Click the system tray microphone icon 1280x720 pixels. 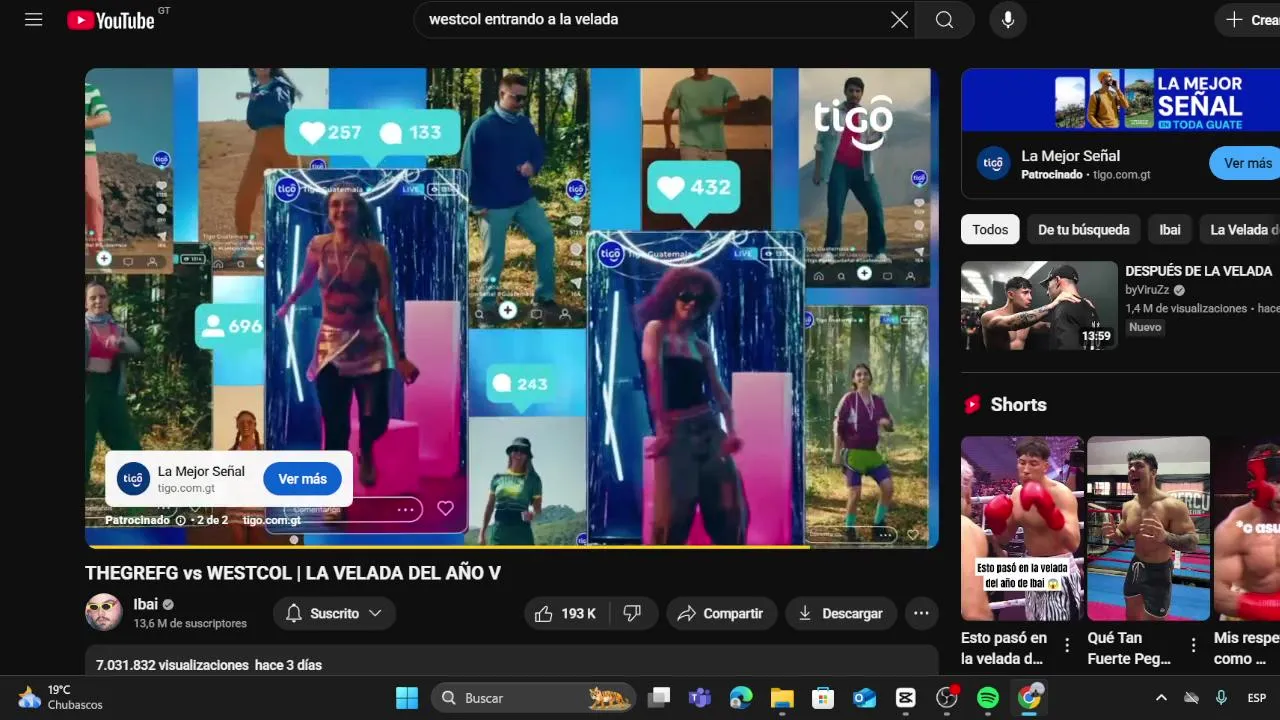coord(1221,698)
